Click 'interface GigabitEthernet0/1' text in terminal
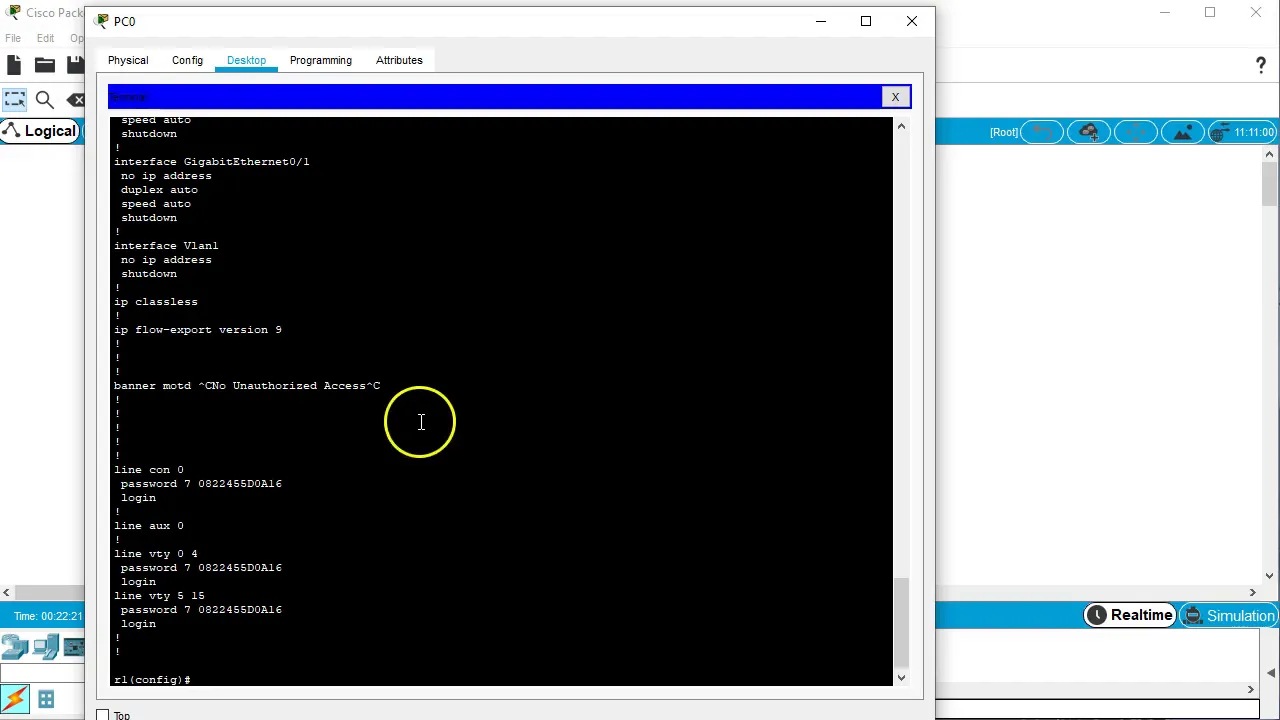 pyautogui.click(x=212, y=162)
